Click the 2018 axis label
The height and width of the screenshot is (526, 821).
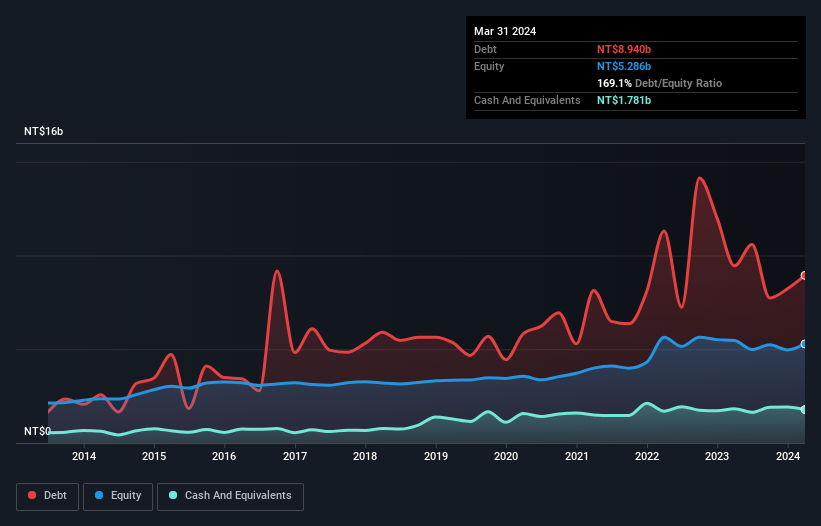click(365, 456)
